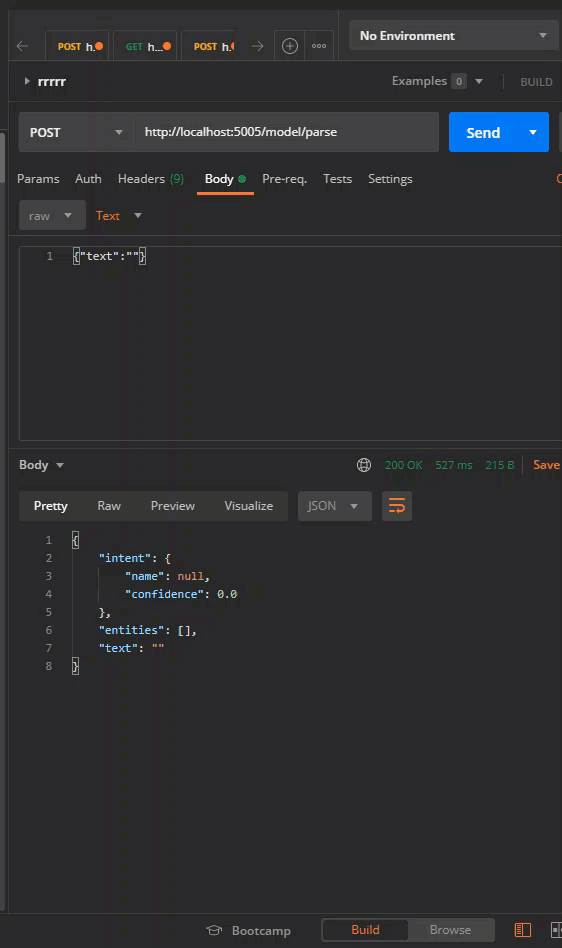Switch to the Headers (9) tab

(150, 179)
